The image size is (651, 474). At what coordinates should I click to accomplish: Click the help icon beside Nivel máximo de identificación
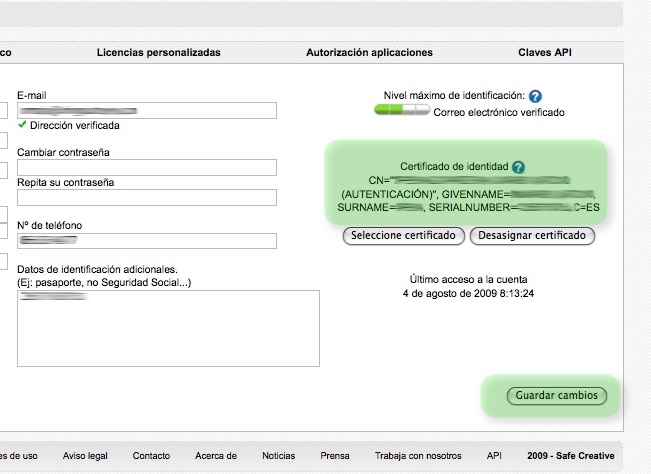[x=536, y=96]
